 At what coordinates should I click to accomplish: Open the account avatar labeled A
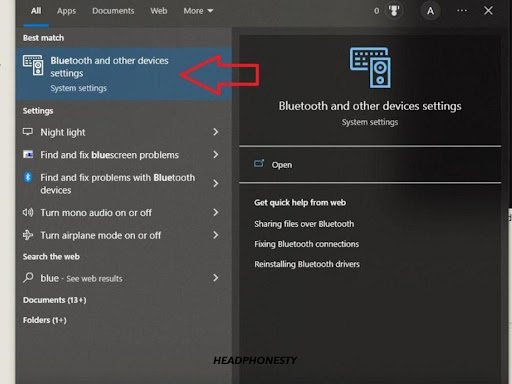click(x=430, y=11)
